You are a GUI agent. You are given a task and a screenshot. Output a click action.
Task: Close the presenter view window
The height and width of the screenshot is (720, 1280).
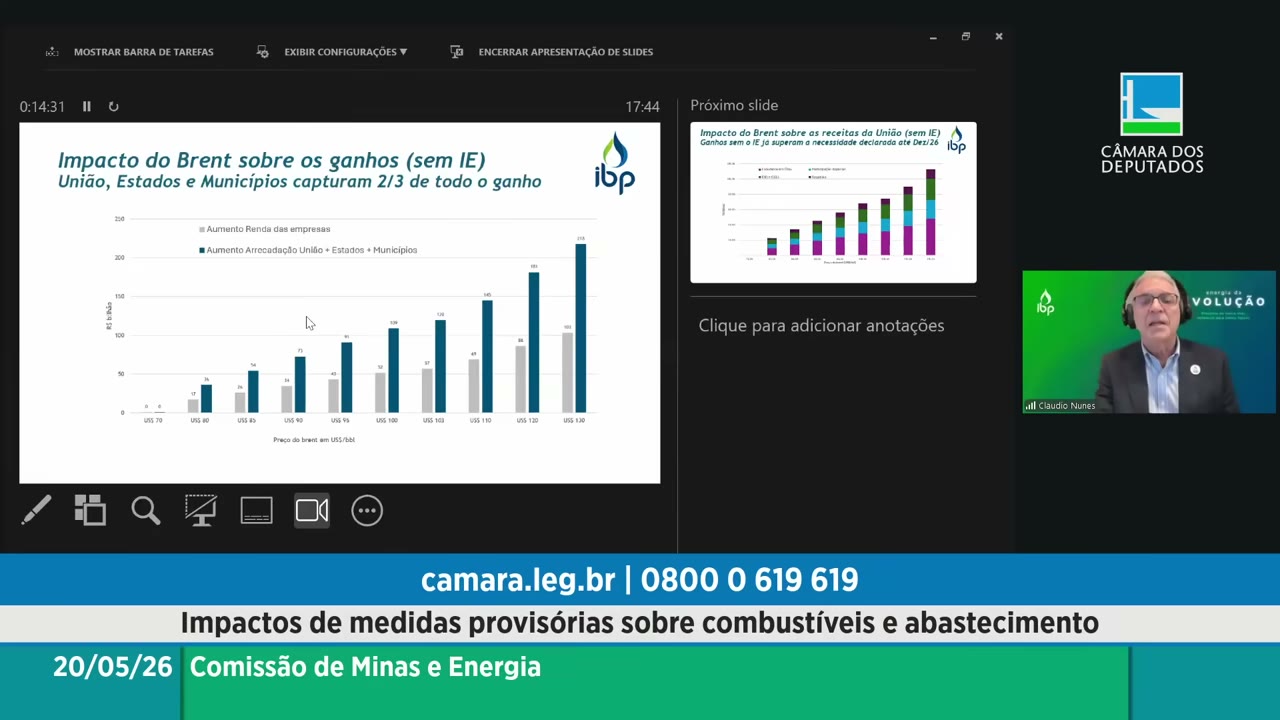coord(999,37)
